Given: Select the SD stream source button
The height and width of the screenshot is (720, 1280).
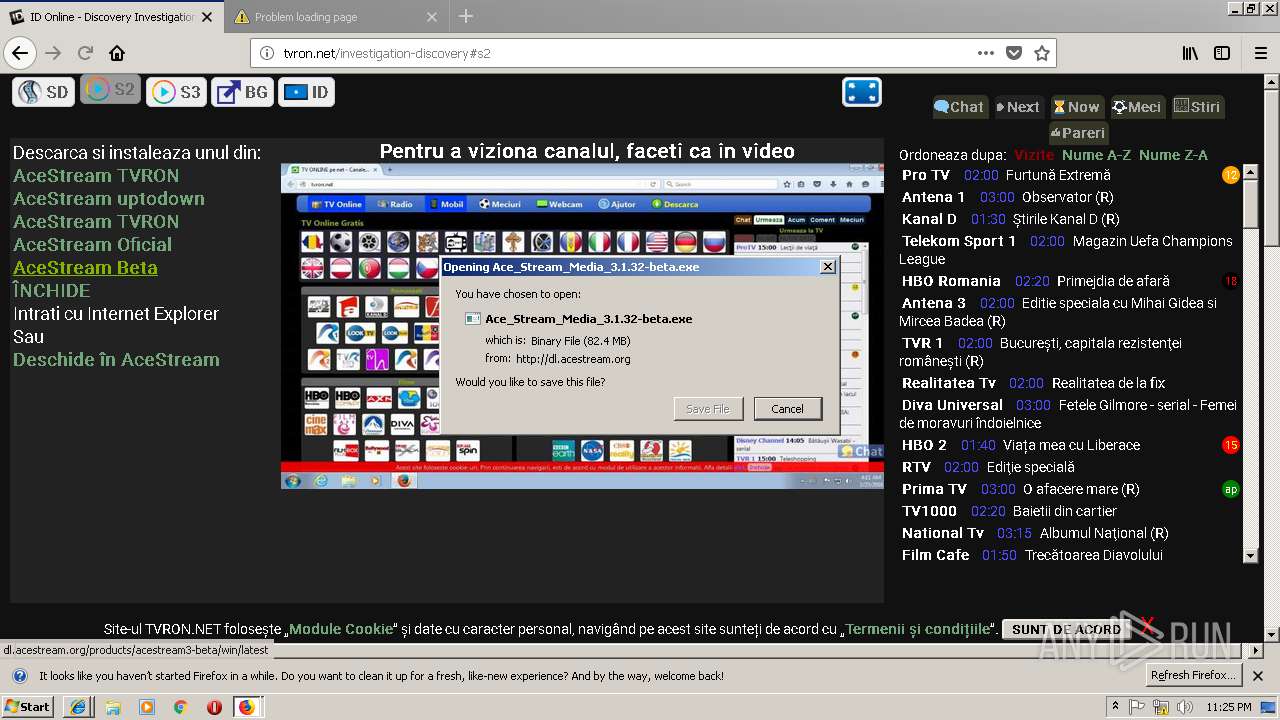Looking at the screenshot, I should coord(44,92).
